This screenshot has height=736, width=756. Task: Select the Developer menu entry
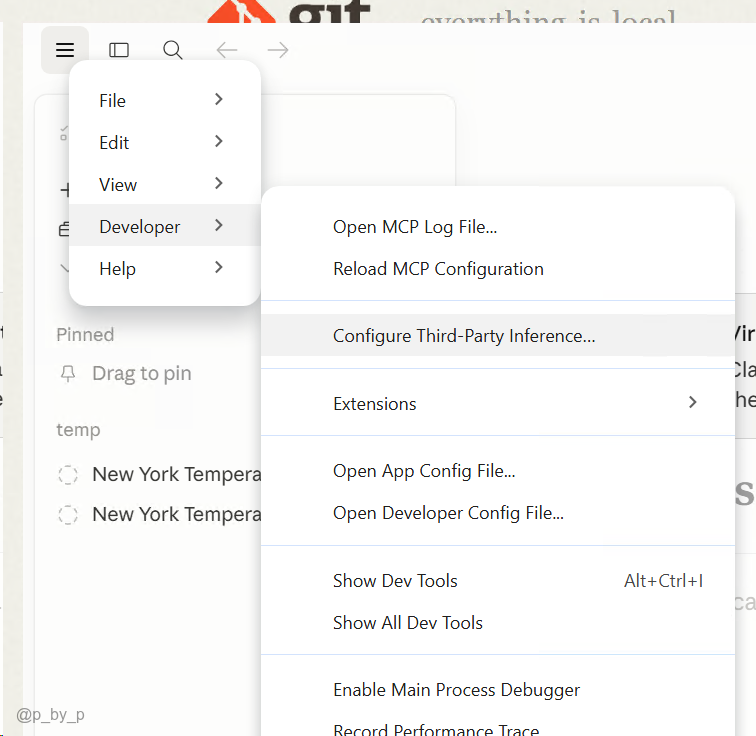[x=165, y=226]
